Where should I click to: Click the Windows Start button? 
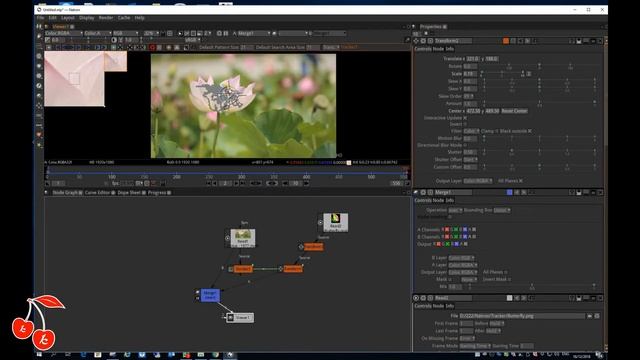(x=39, y=355)
